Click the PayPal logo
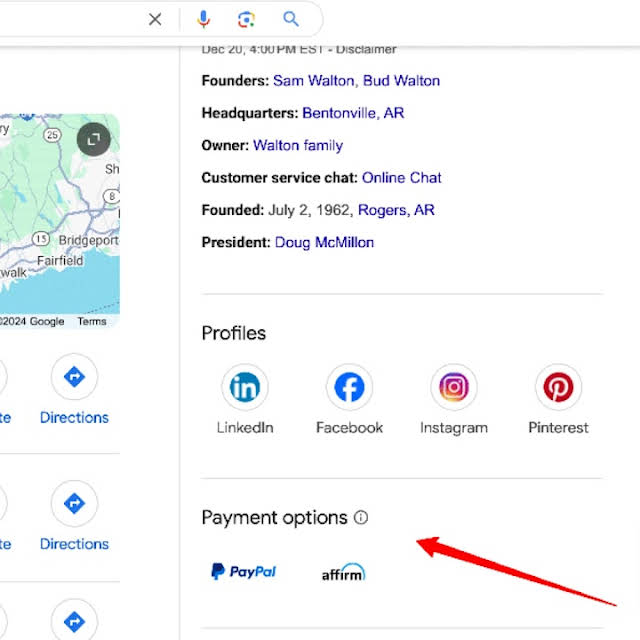This screenshot has width=640, height=640. (244, 571)
